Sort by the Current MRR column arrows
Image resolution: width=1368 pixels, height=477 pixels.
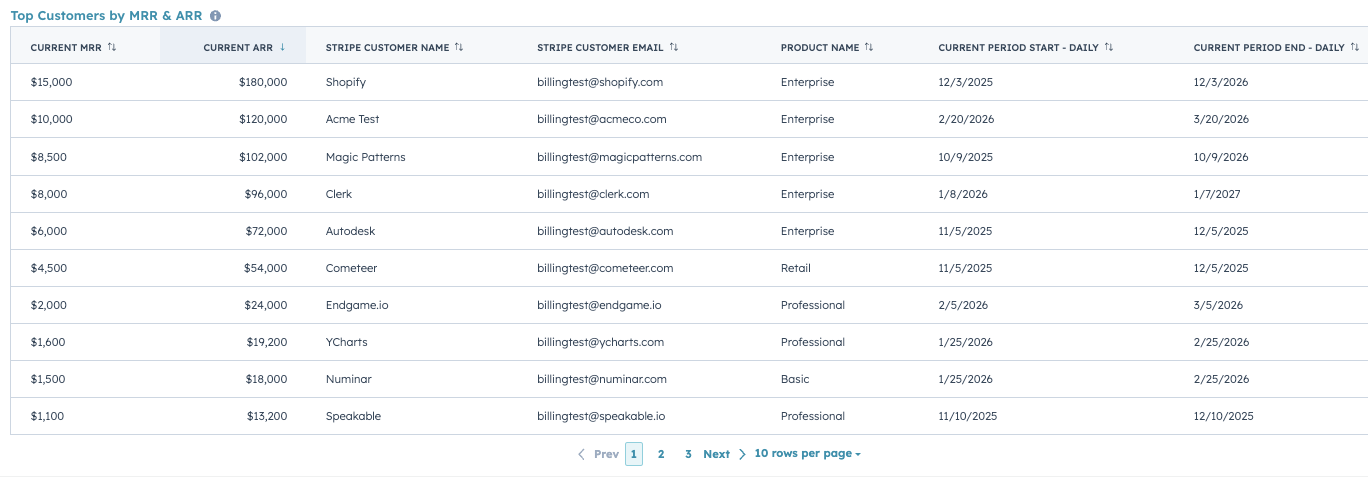pyautogui.click(x=112, y=47)
